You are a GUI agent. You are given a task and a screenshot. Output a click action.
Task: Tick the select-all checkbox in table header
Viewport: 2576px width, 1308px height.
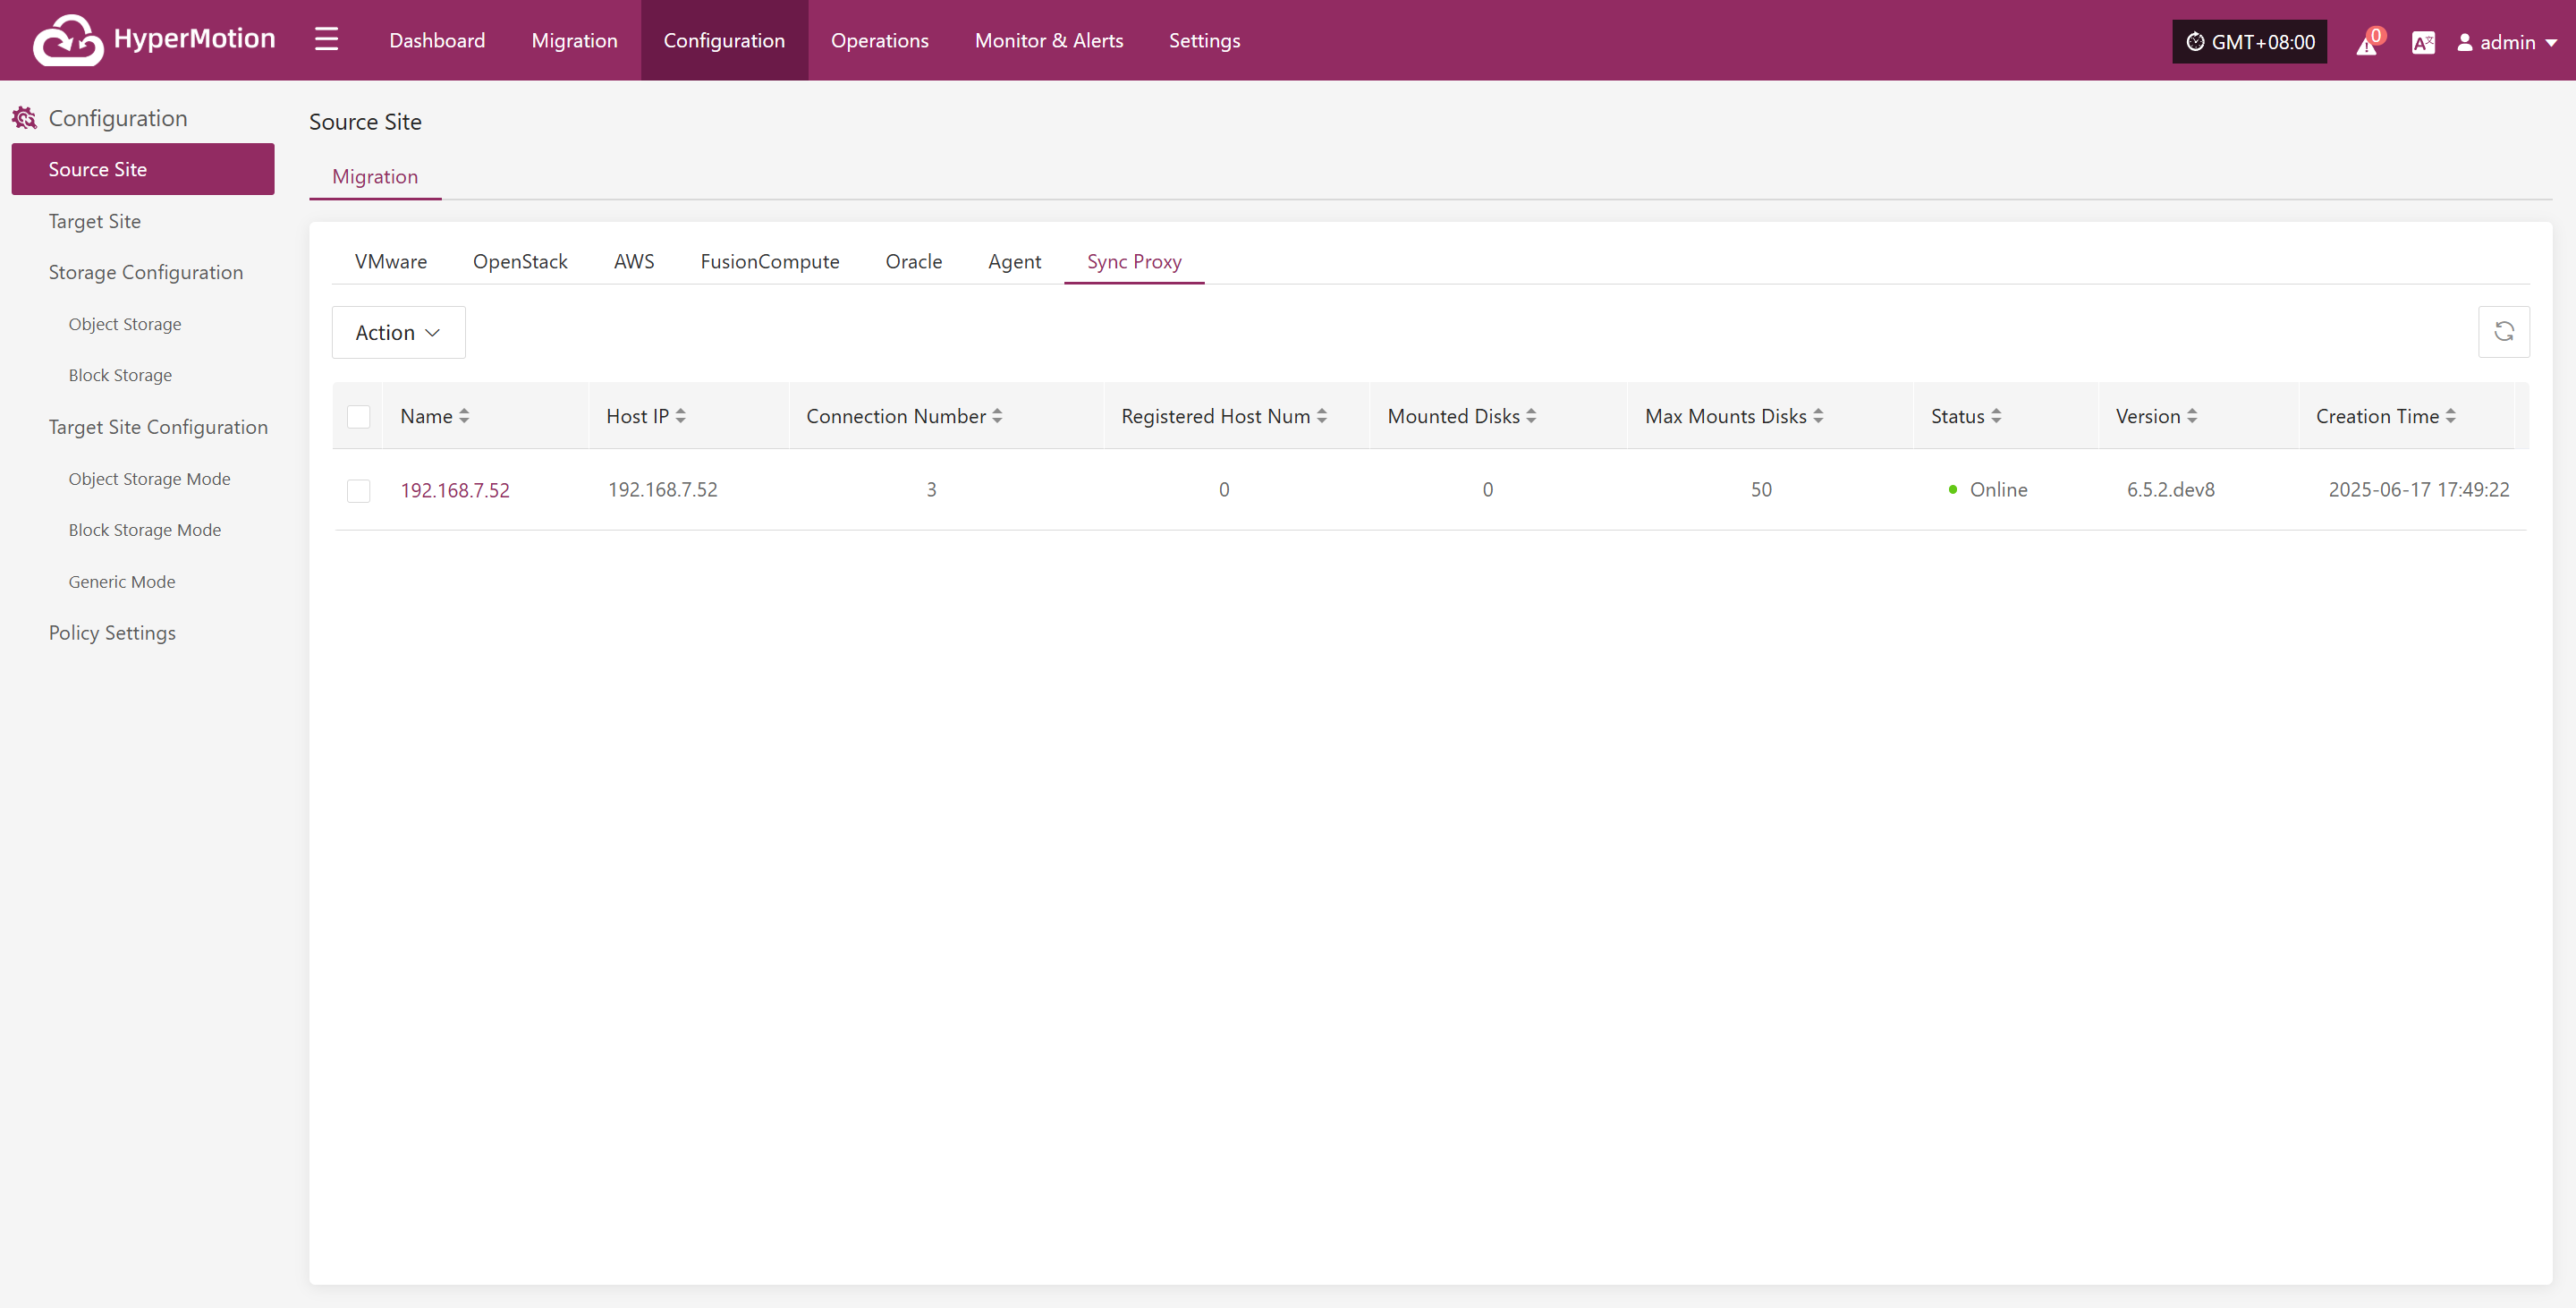(359, 416)
